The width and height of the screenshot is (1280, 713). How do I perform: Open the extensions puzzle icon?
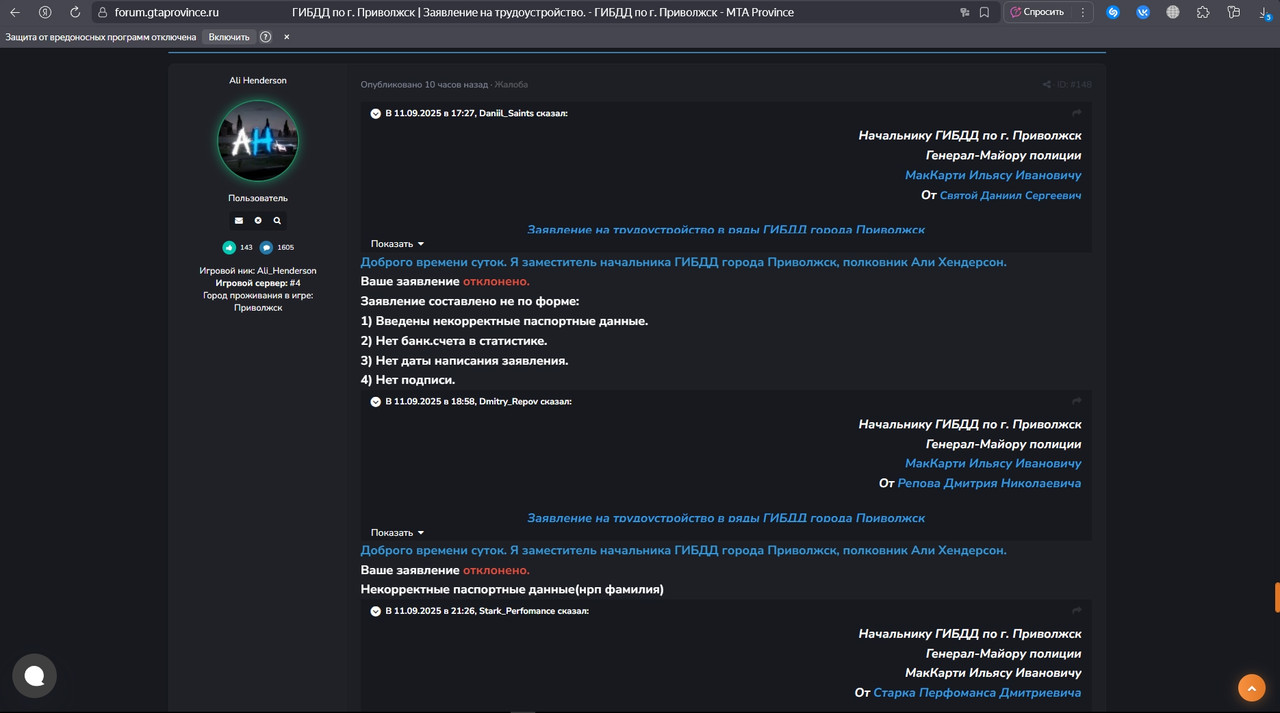tap(1203, 12)
